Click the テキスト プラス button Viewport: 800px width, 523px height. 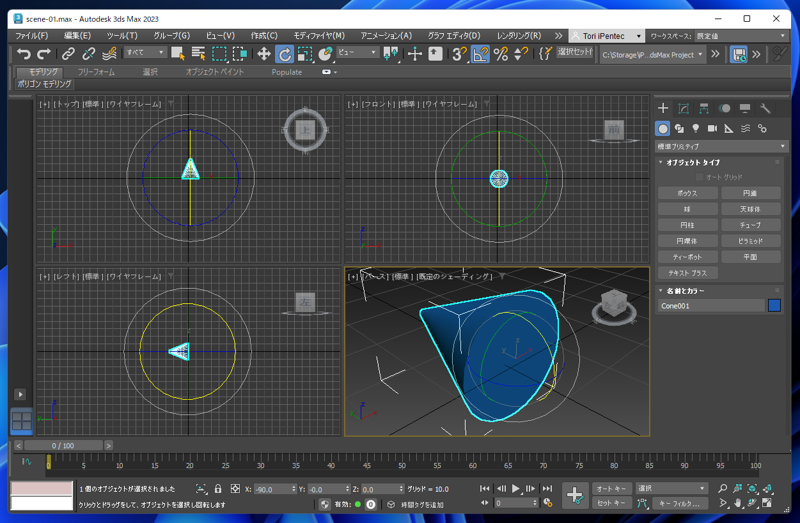tap(687, 273)
